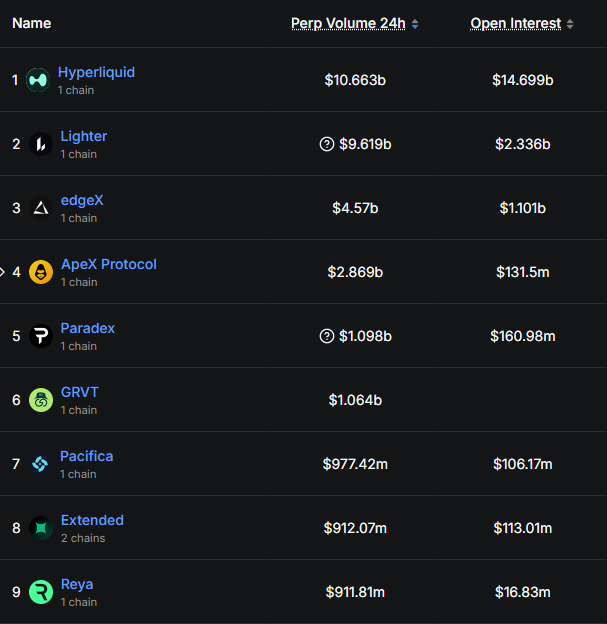
Task: Sort using the Perp Volume 24h arrows
Action: [415, 24]
